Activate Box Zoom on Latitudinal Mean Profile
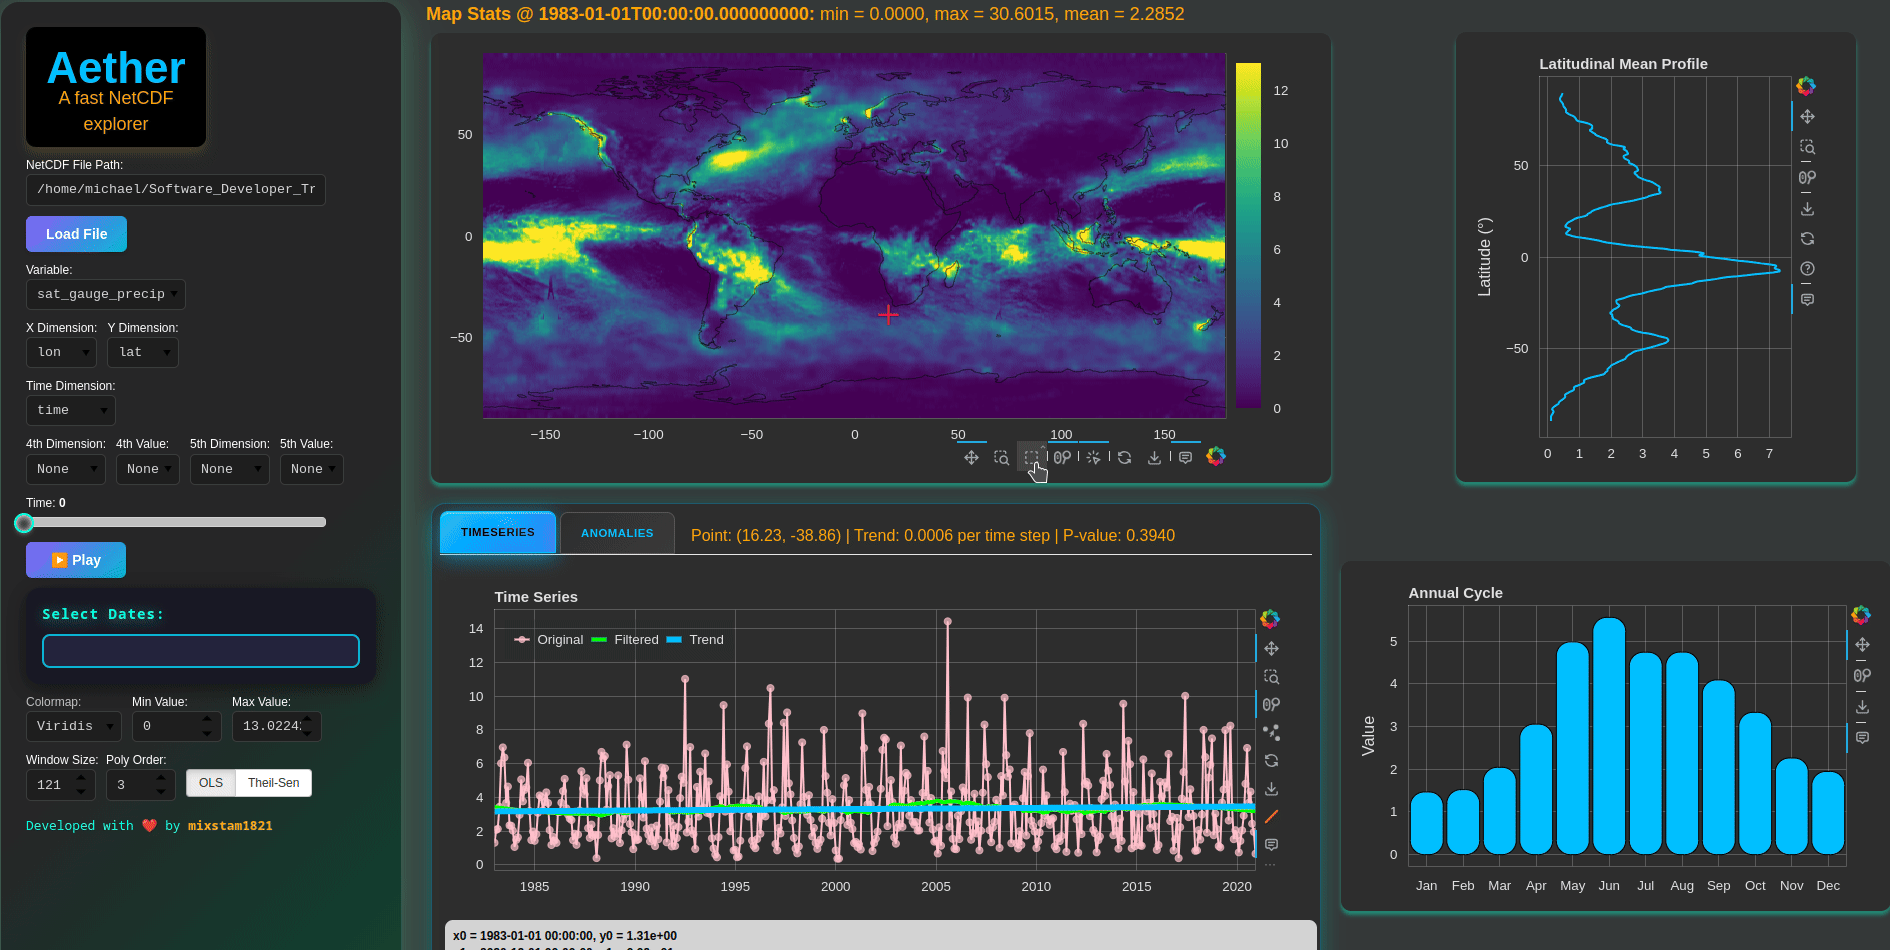Viewport: 1890px width, 950px height. 1807,147
